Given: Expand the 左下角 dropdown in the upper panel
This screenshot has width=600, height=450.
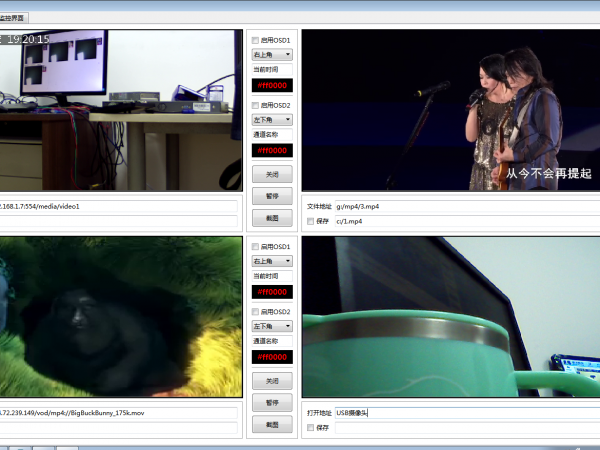Looking at the screenshot, I should [272, 119].
